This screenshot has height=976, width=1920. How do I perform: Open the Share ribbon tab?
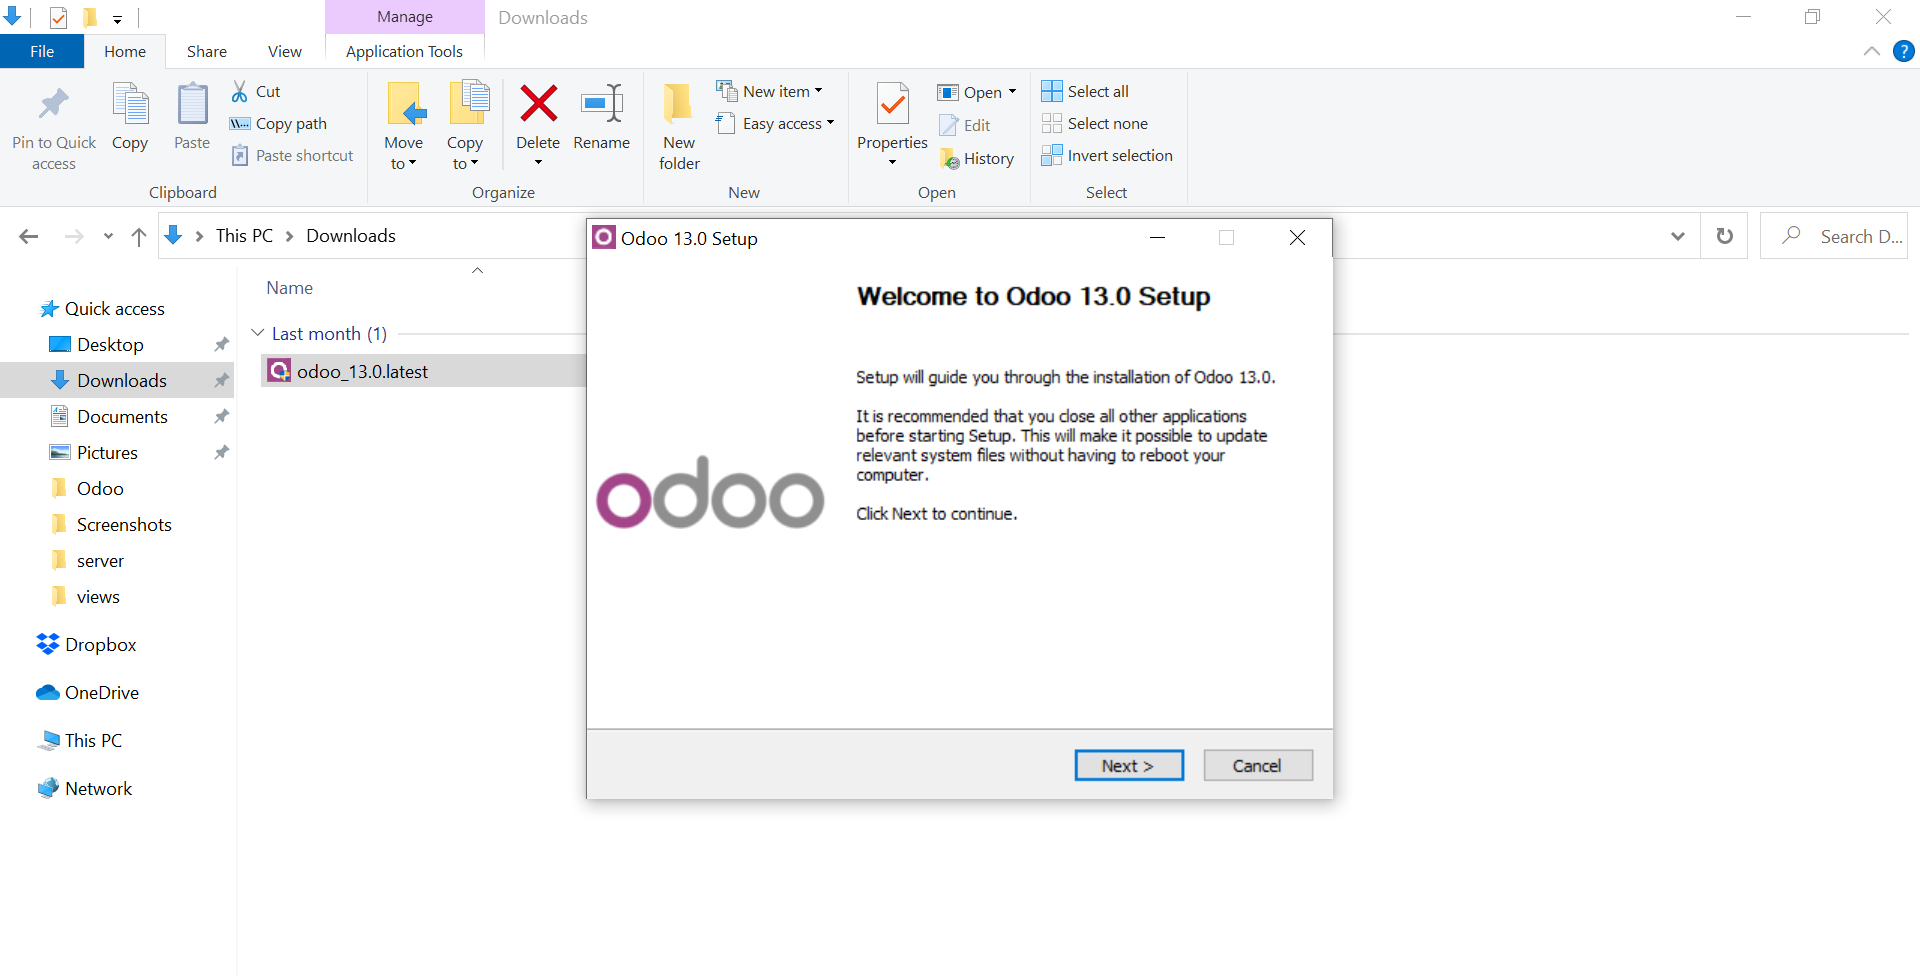pos(206,51)
